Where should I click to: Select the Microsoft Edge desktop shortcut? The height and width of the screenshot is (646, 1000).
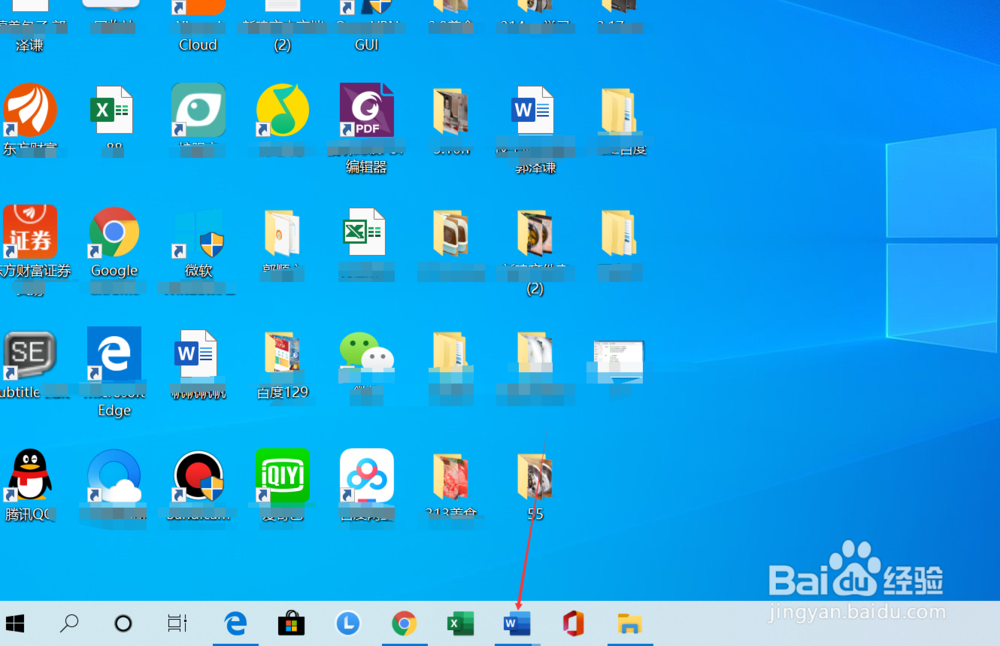(114, 353)
